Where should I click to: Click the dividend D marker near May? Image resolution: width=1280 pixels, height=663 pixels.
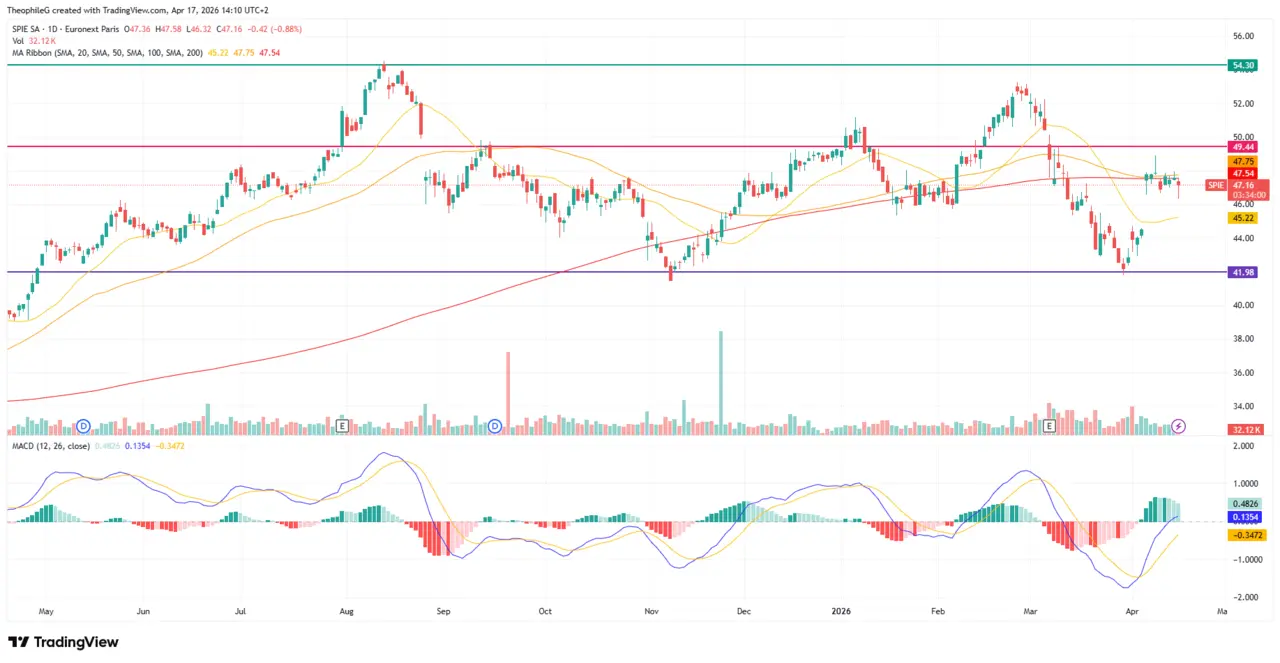[x=84, y=426]
